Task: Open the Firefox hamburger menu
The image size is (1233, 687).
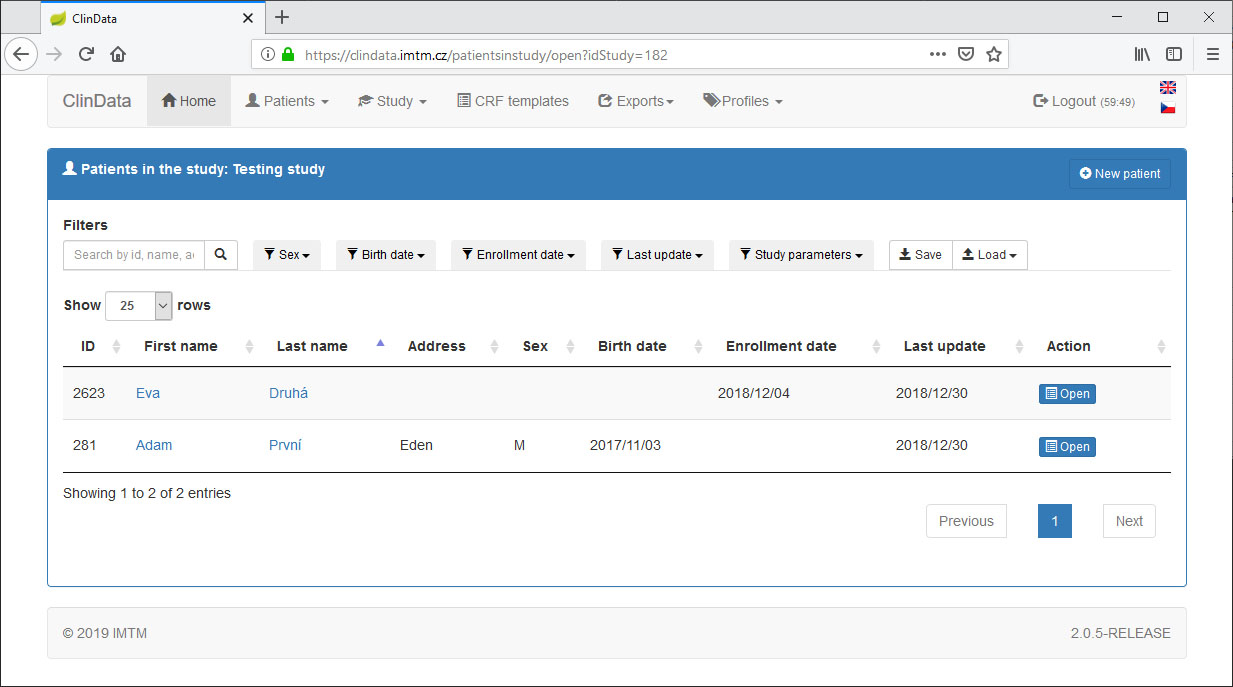Action: point(1213,55)
